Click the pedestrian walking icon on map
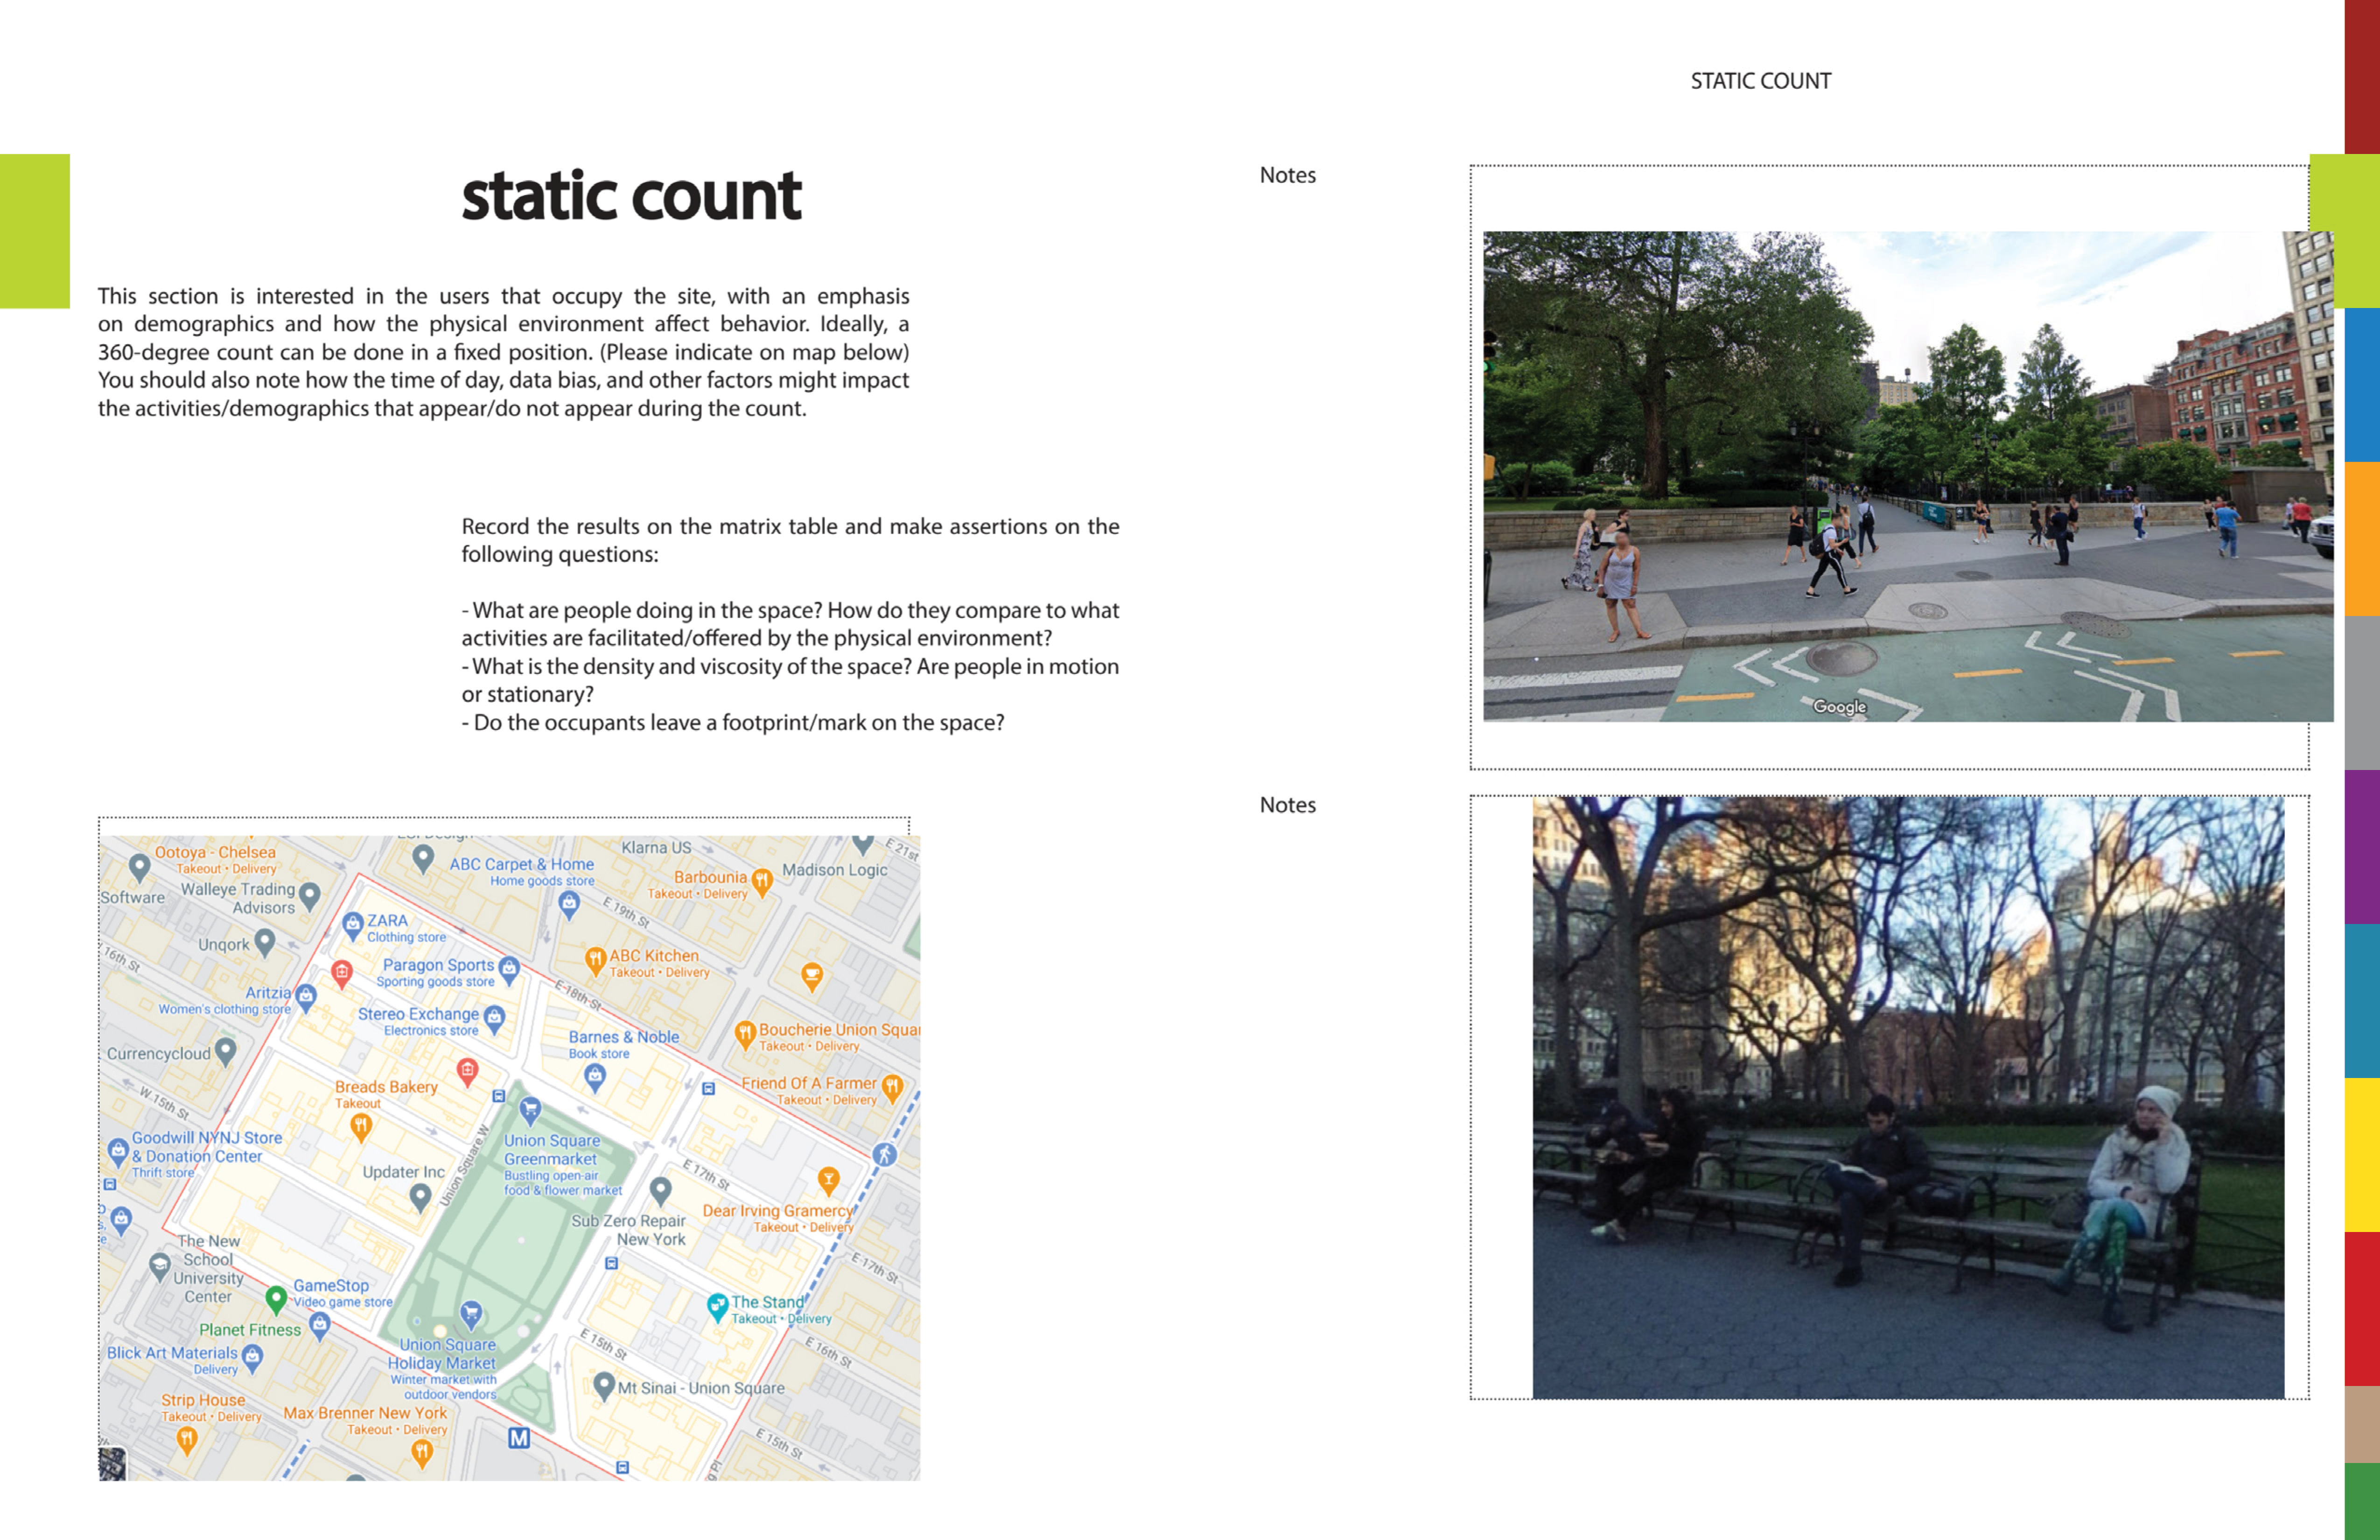 [x=884, y=1155]
